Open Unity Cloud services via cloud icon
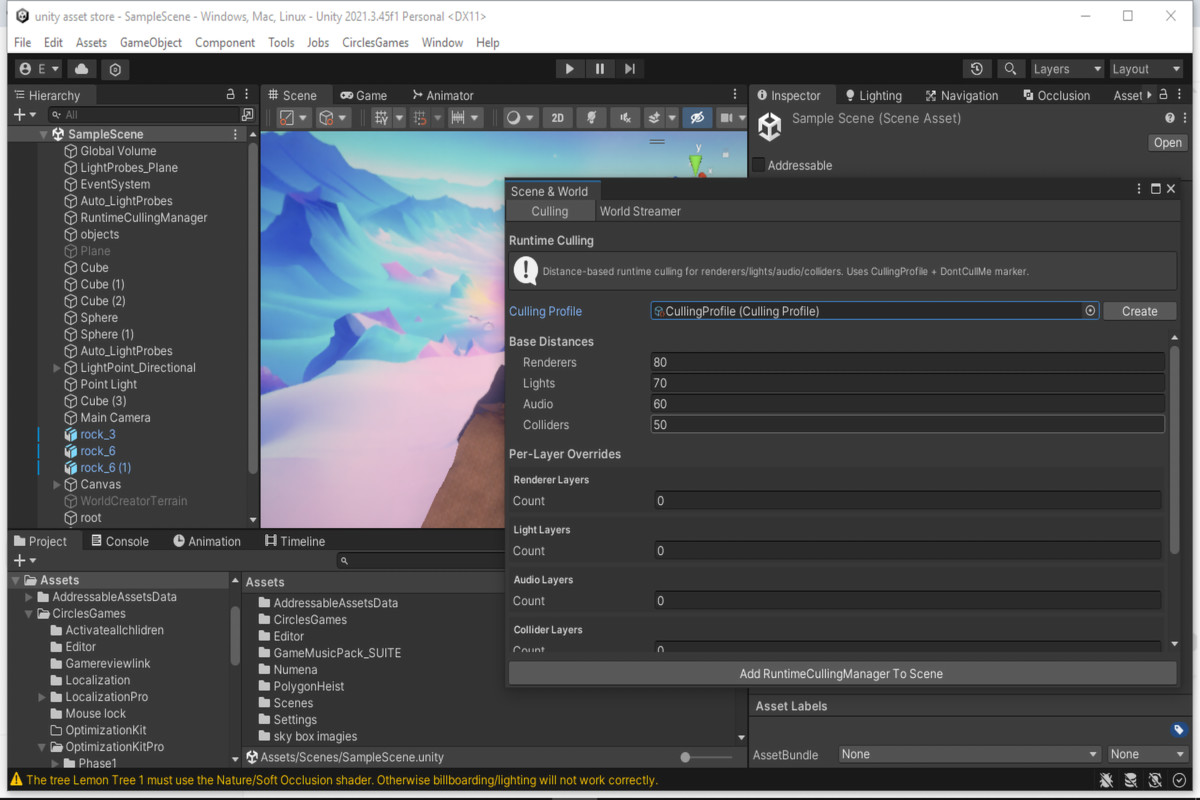1200x800 pixels. tap(82, 69)
